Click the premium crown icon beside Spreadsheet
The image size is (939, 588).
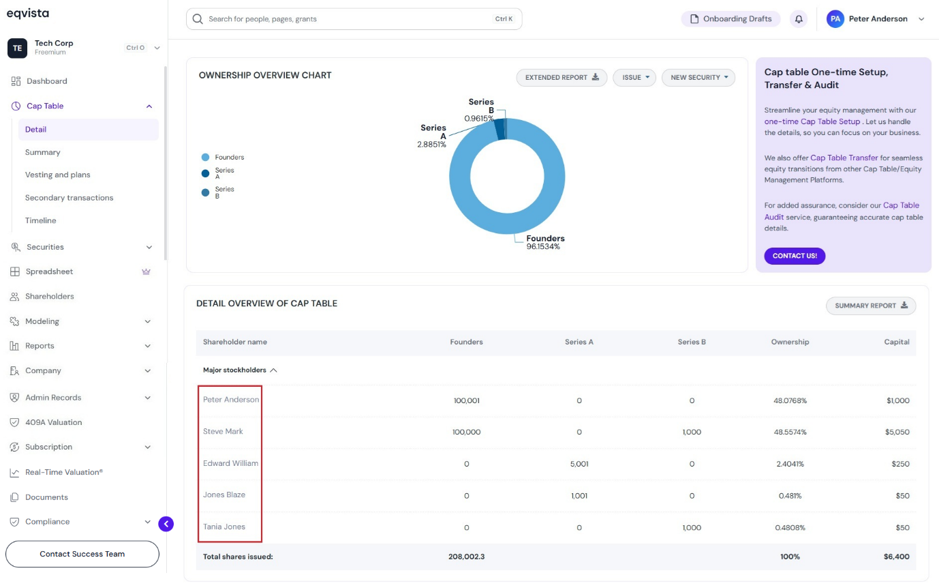[x=146, y=271]
